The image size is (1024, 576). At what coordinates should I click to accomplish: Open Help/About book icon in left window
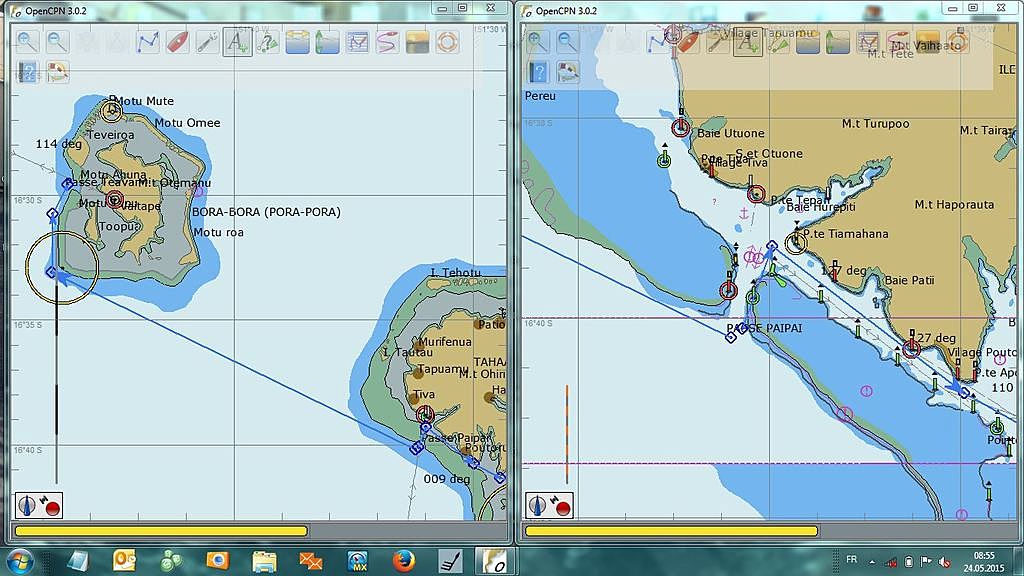coord(27,72)
